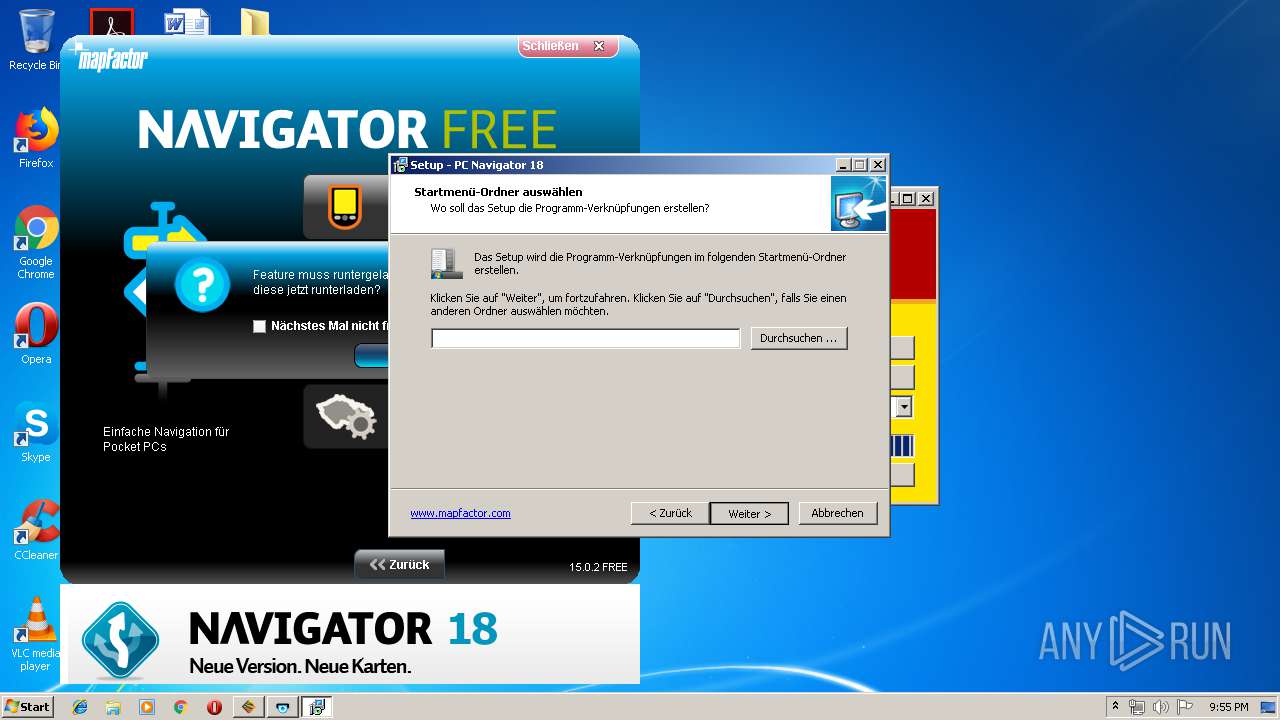Click the 'Navigator 18 Neue Version' banner
1280x720 pixels.
tap(350, 636)
